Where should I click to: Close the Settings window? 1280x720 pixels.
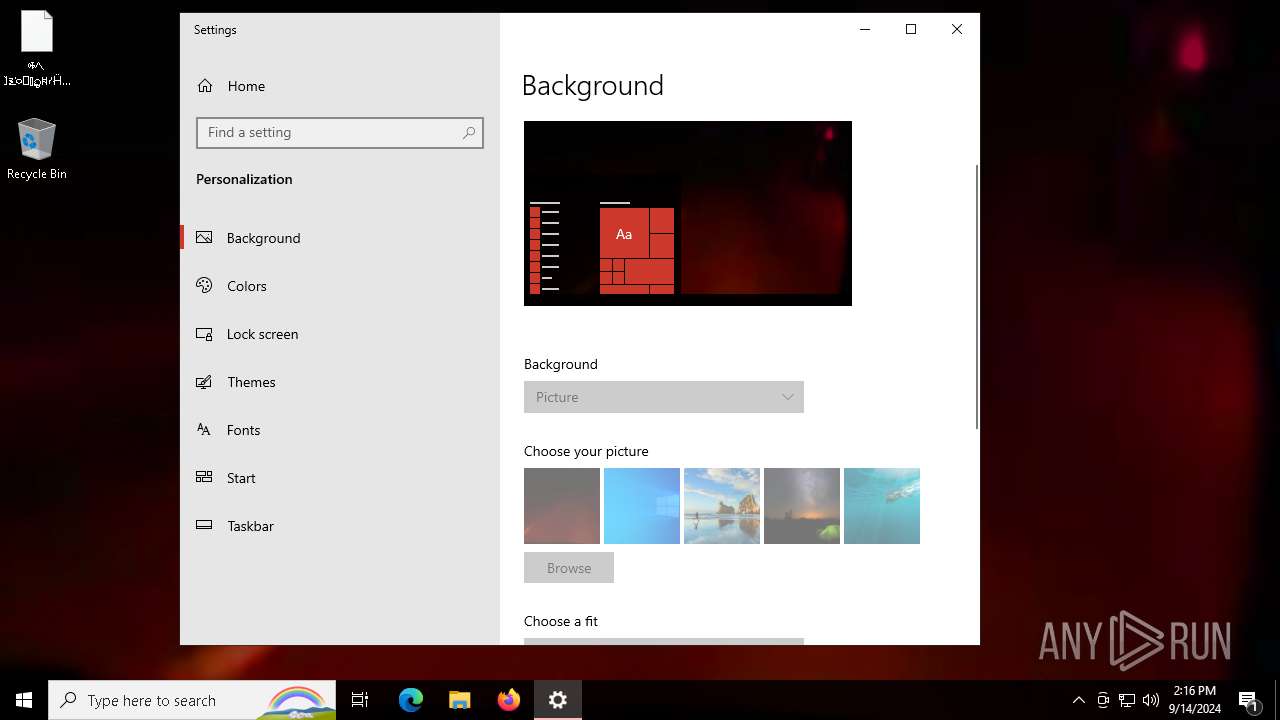coord(957,29)
